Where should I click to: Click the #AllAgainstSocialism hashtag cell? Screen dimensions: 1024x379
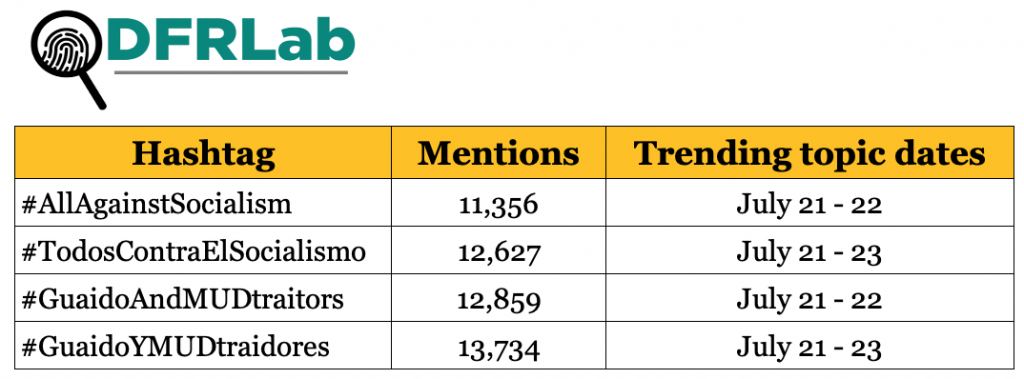203,203
